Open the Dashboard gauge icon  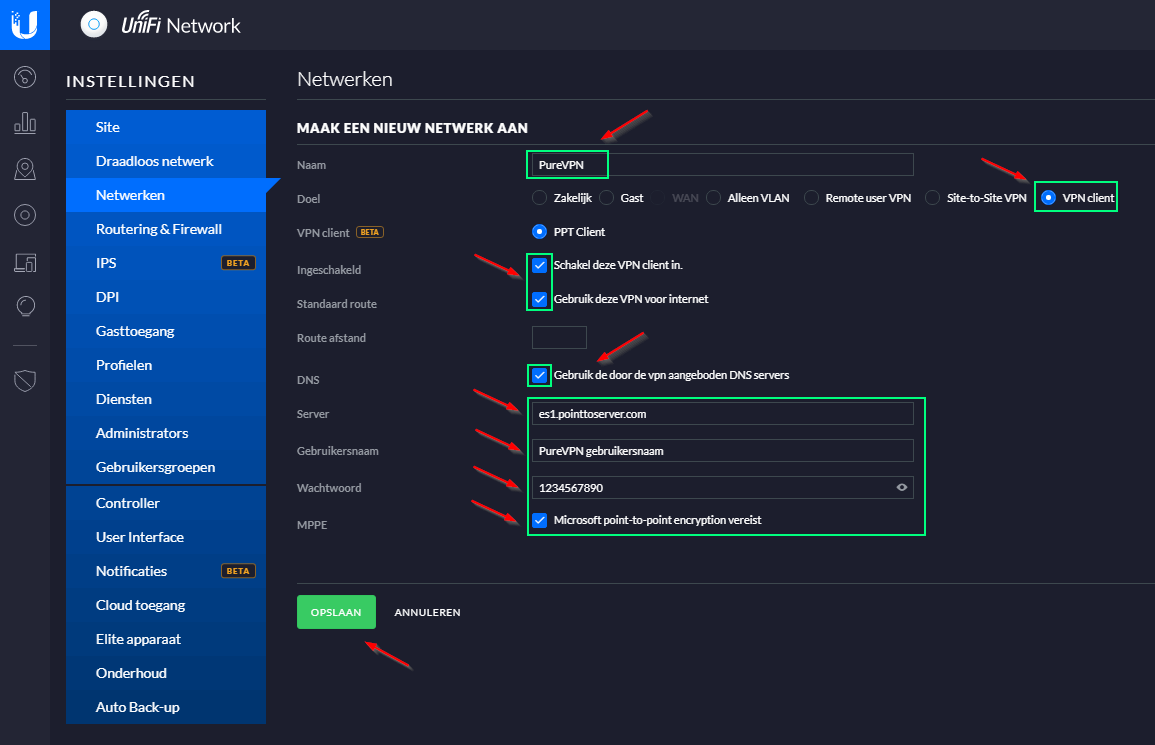[25, 77]
